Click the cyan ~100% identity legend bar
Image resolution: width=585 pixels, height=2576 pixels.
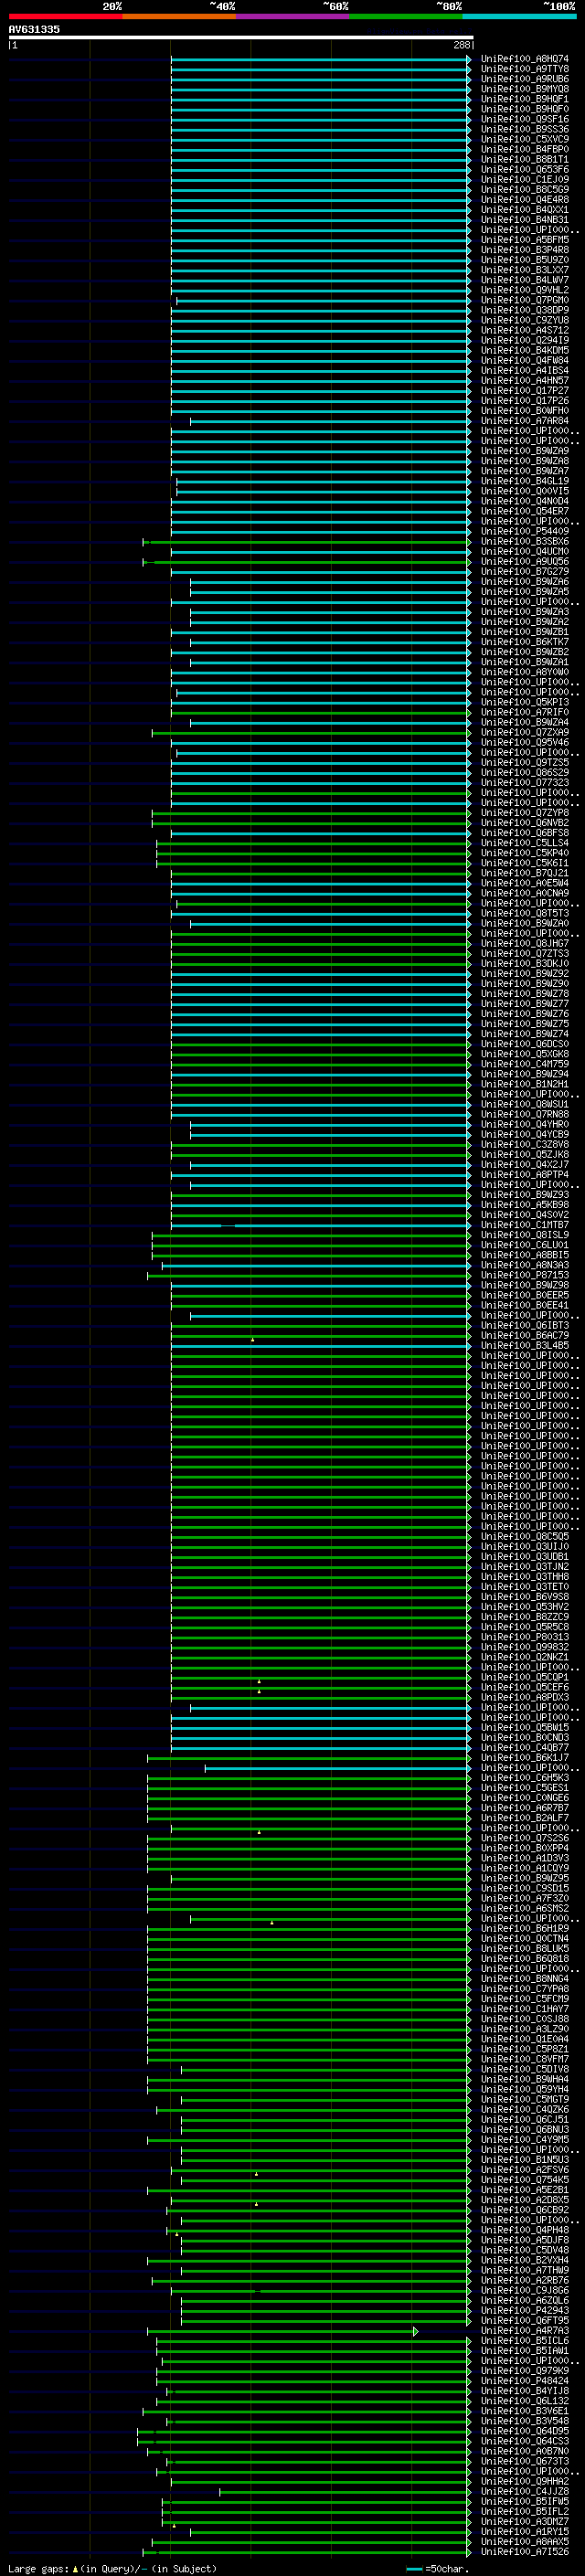pyautogui.click(x=519, y=16)
